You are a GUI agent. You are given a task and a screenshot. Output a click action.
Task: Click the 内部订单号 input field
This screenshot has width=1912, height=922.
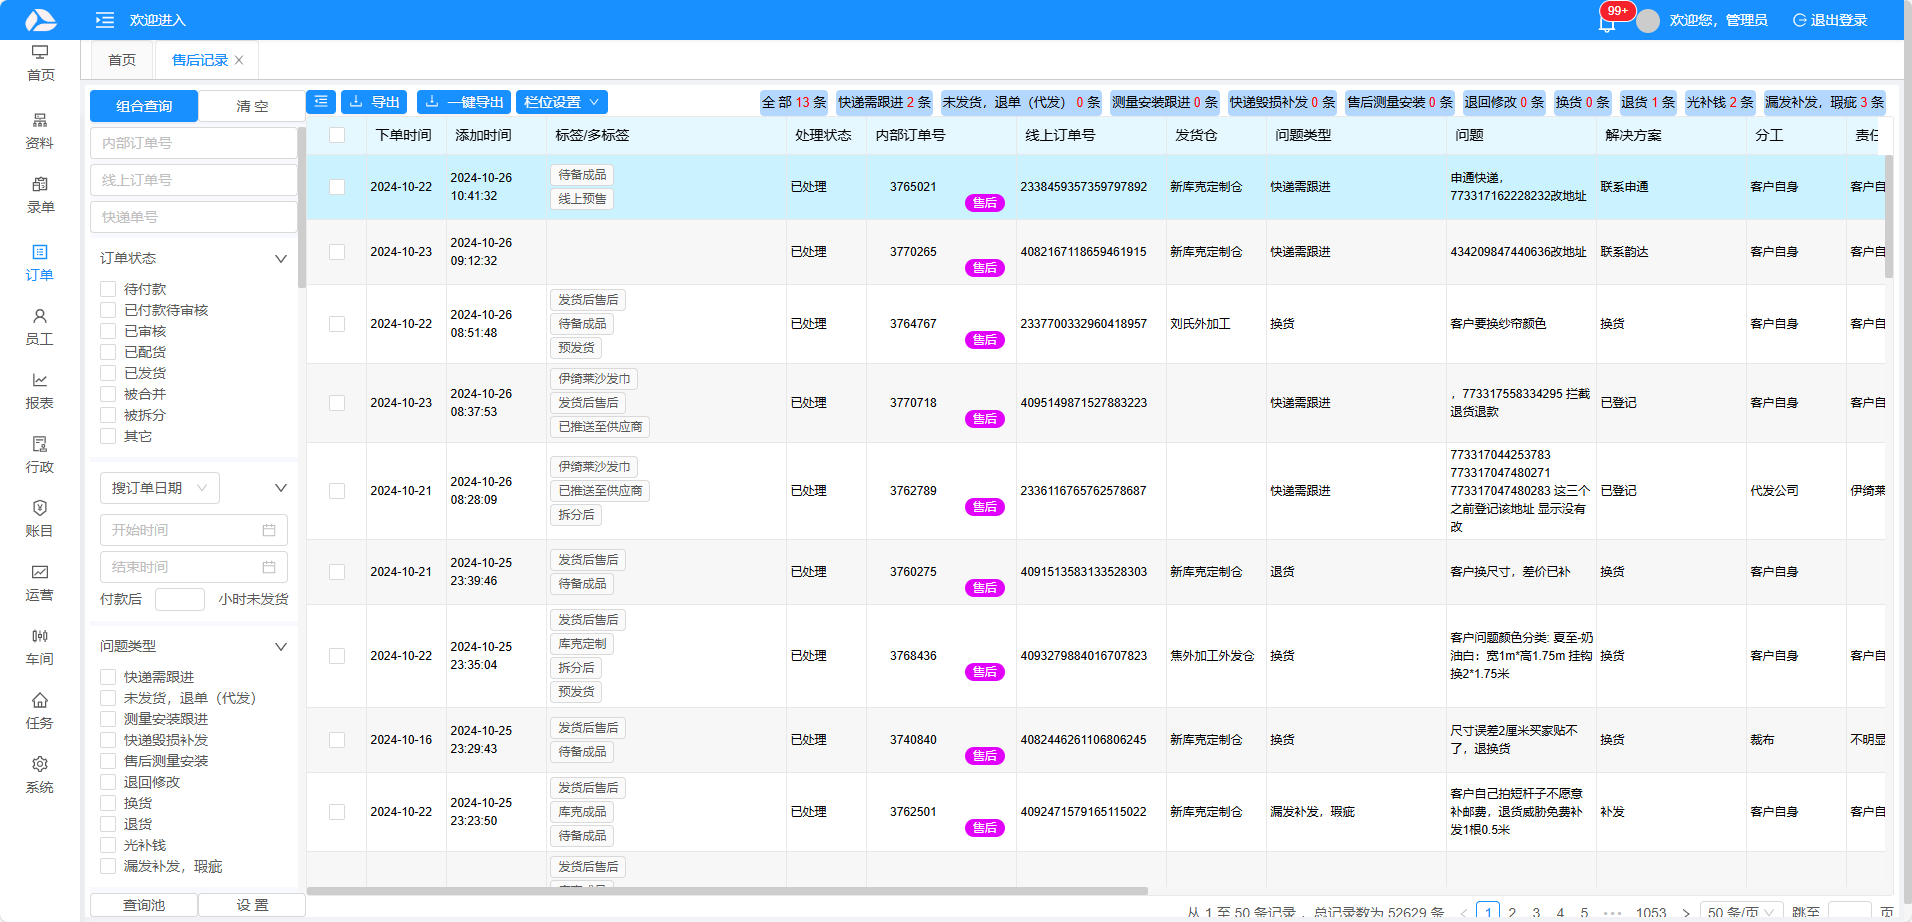tap(194, 143)
